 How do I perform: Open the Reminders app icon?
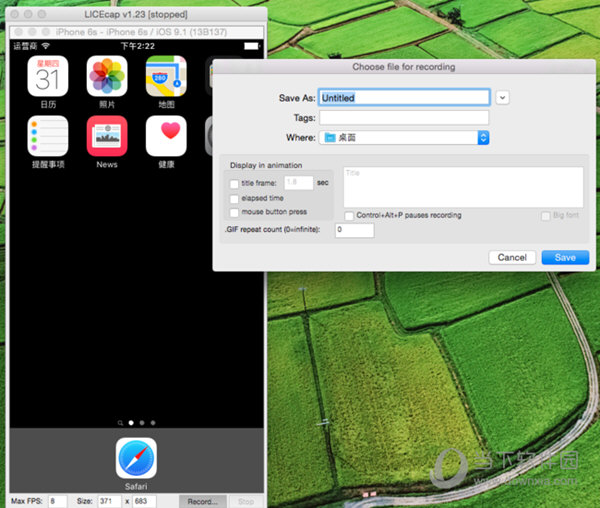(48, 136)
